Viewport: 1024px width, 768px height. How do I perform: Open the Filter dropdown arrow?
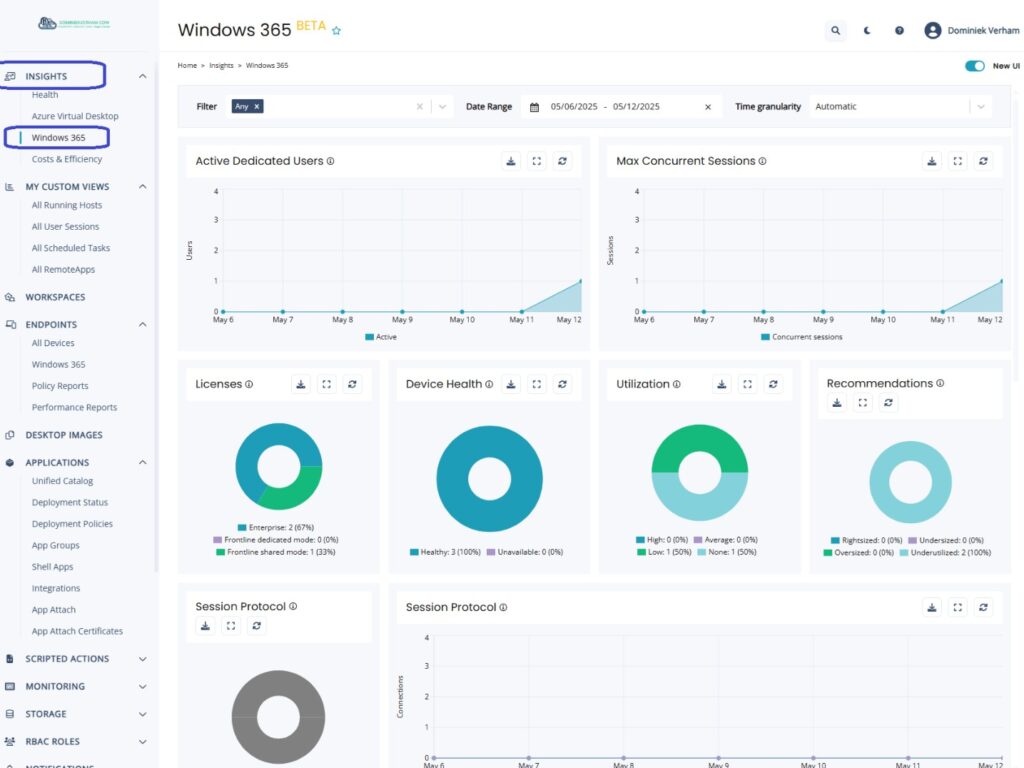[x=442, y=106]
